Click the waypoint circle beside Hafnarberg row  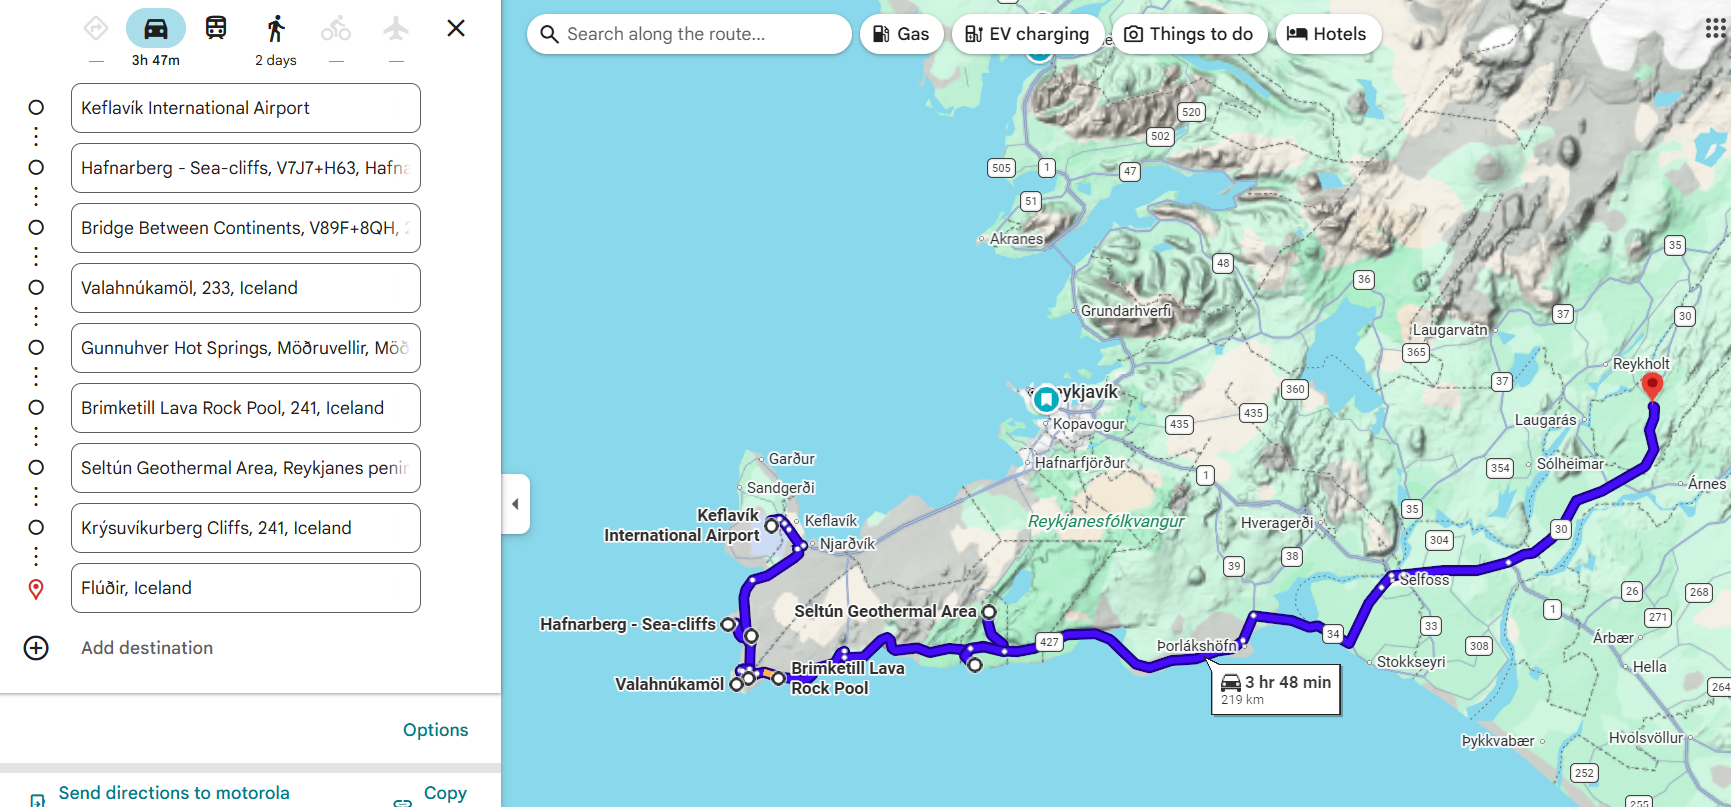(36, 167)
